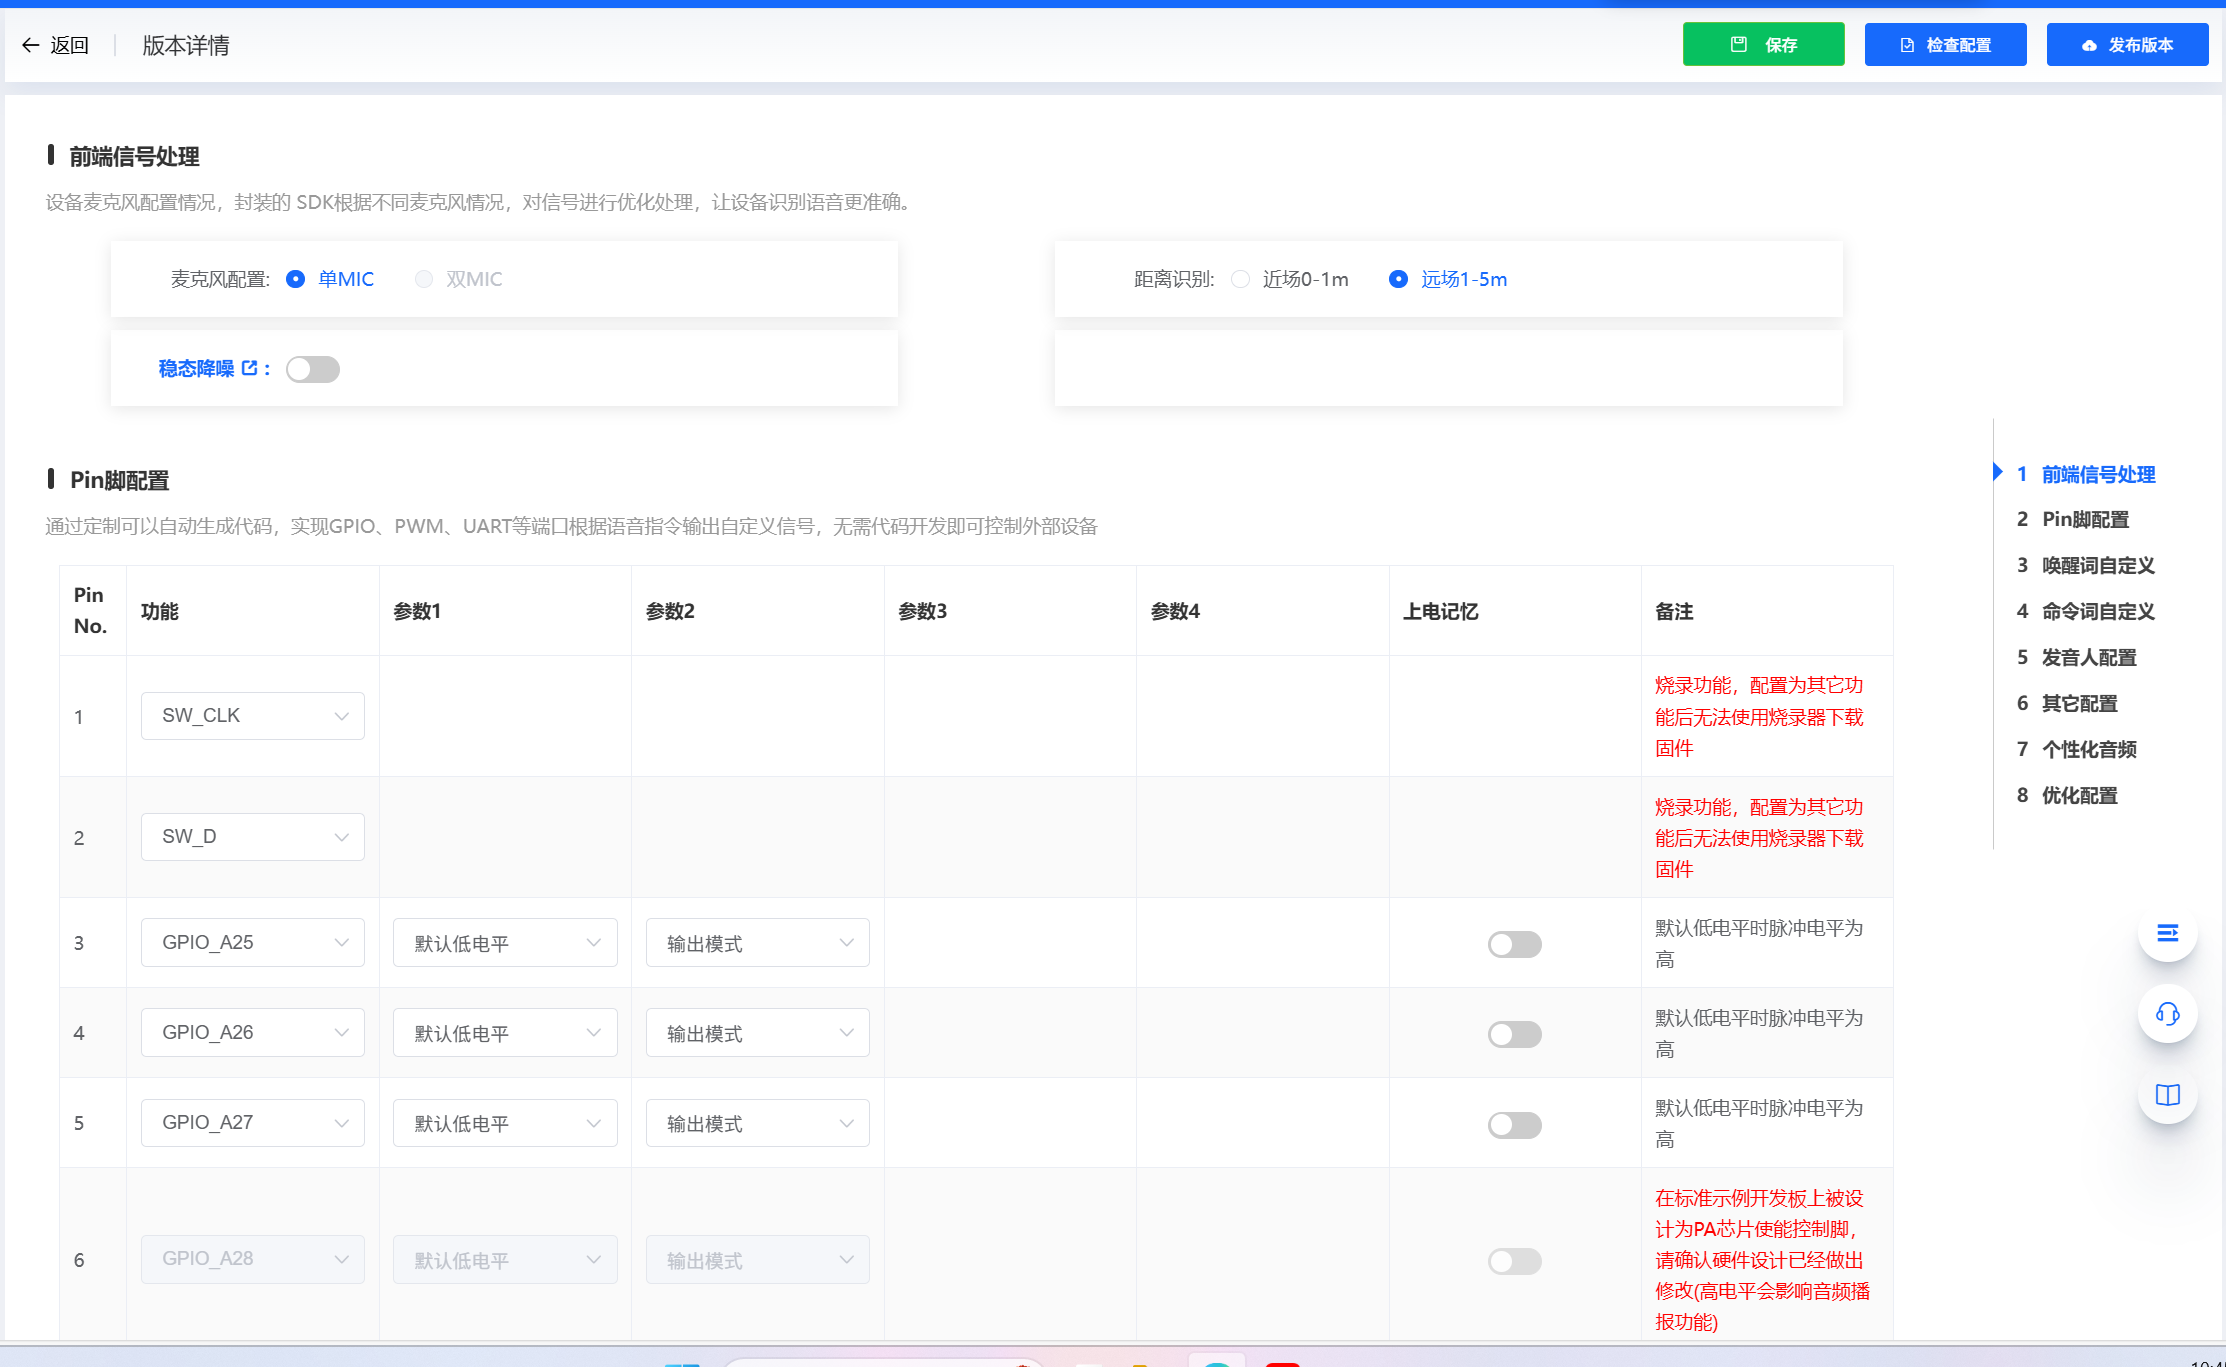Go to 个性化音频 in the outline
The image size is (2226, 1367).
click(2088, 750)
